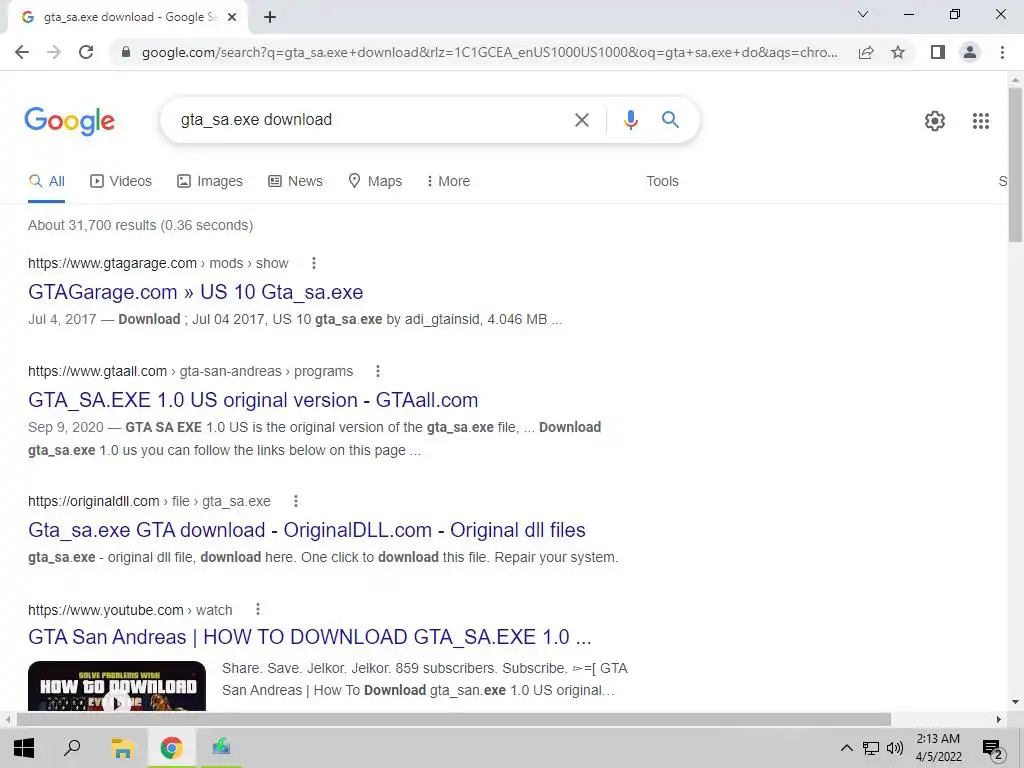
Task: Open the Chrome side panel
Action: click(x=938, y=52)
